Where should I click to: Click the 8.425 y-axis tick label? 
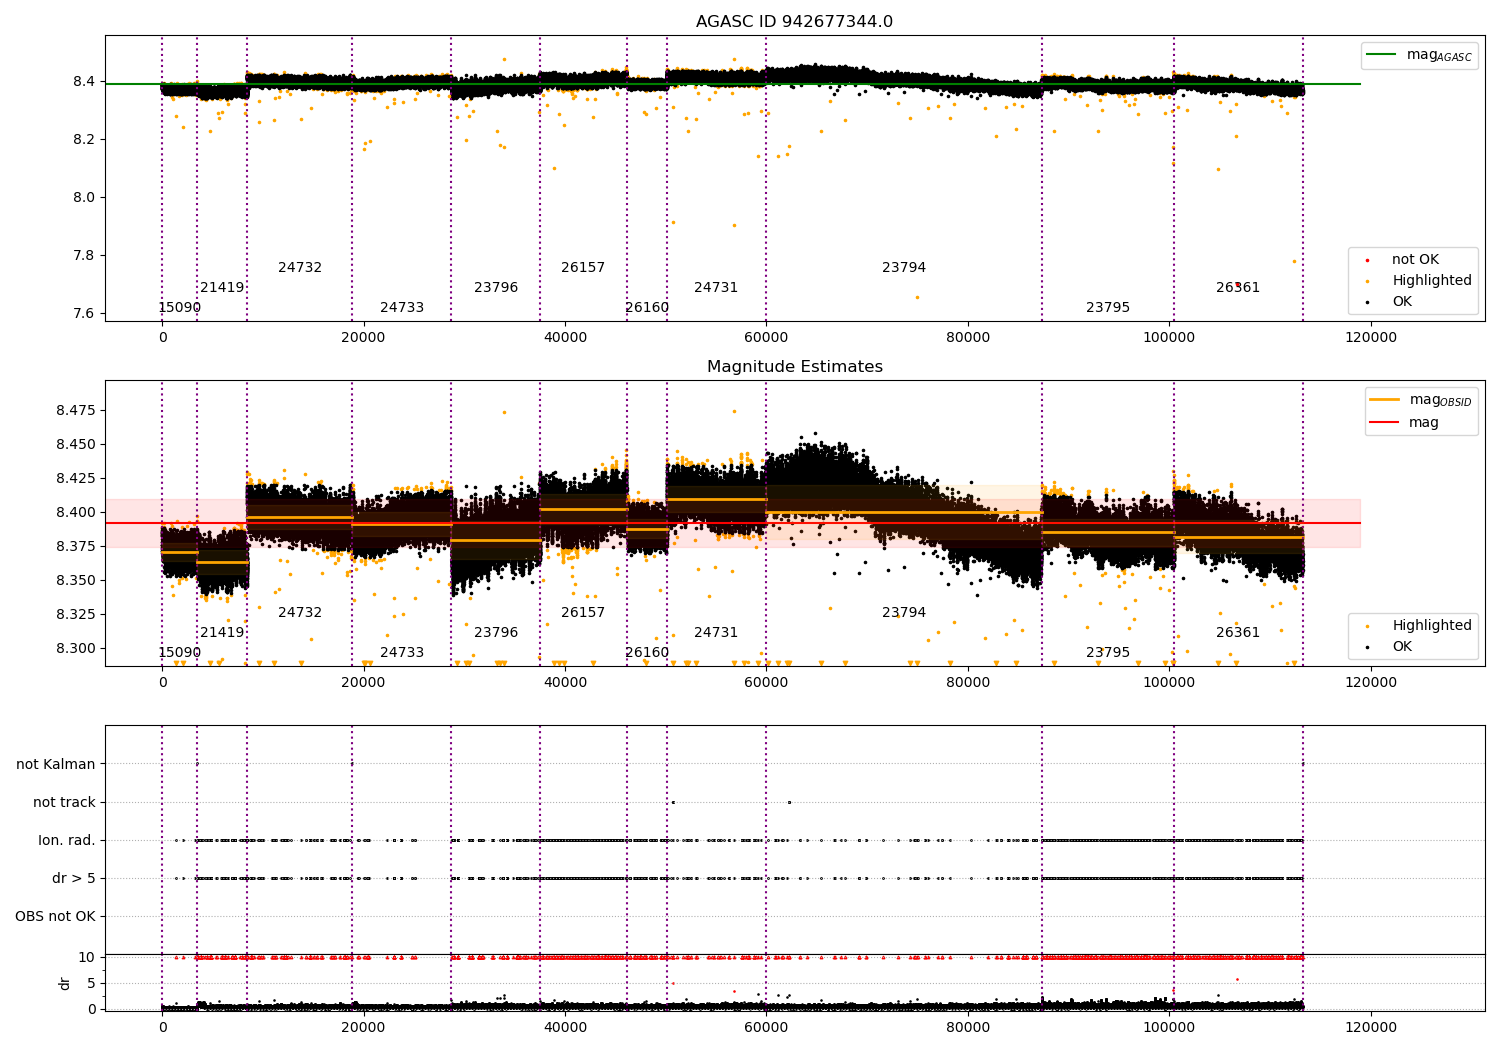[x=76, y=479]
